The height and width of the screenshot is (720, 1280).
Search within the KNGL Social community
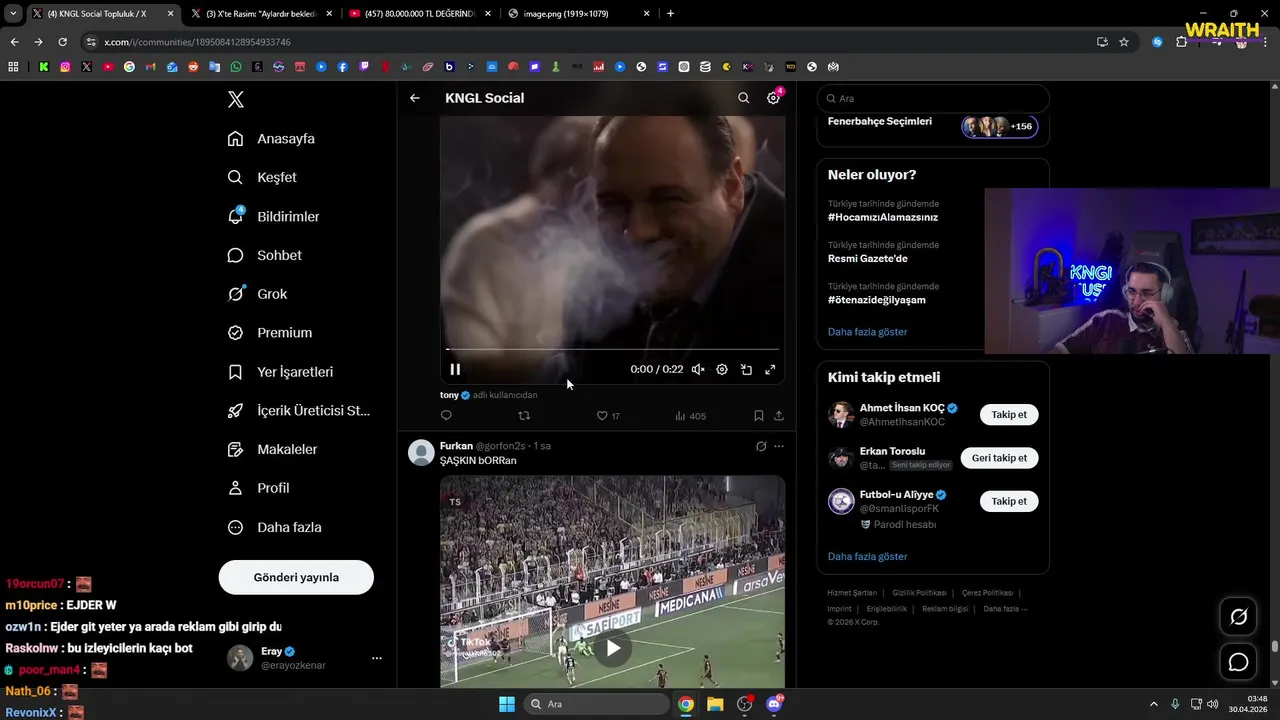pyautogui.click(x=743, y=98)
